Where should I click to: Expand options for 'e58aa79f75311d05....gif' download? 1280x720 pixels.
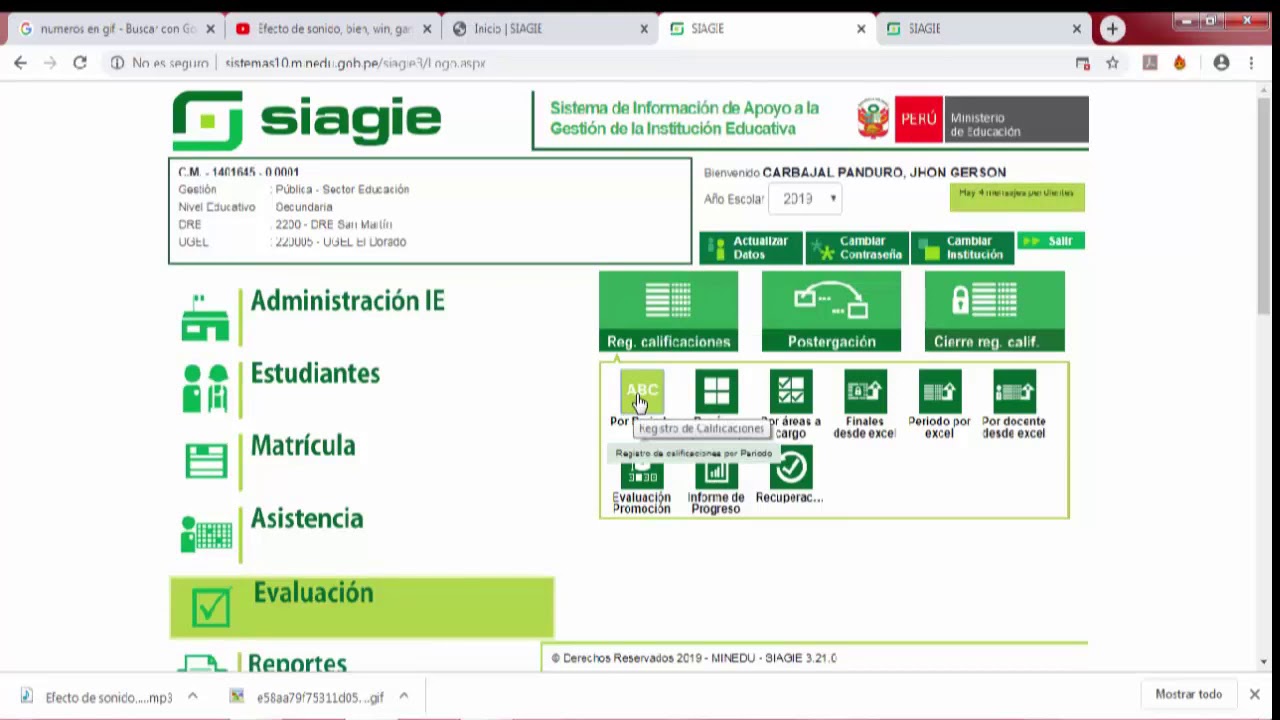point(404,697)
